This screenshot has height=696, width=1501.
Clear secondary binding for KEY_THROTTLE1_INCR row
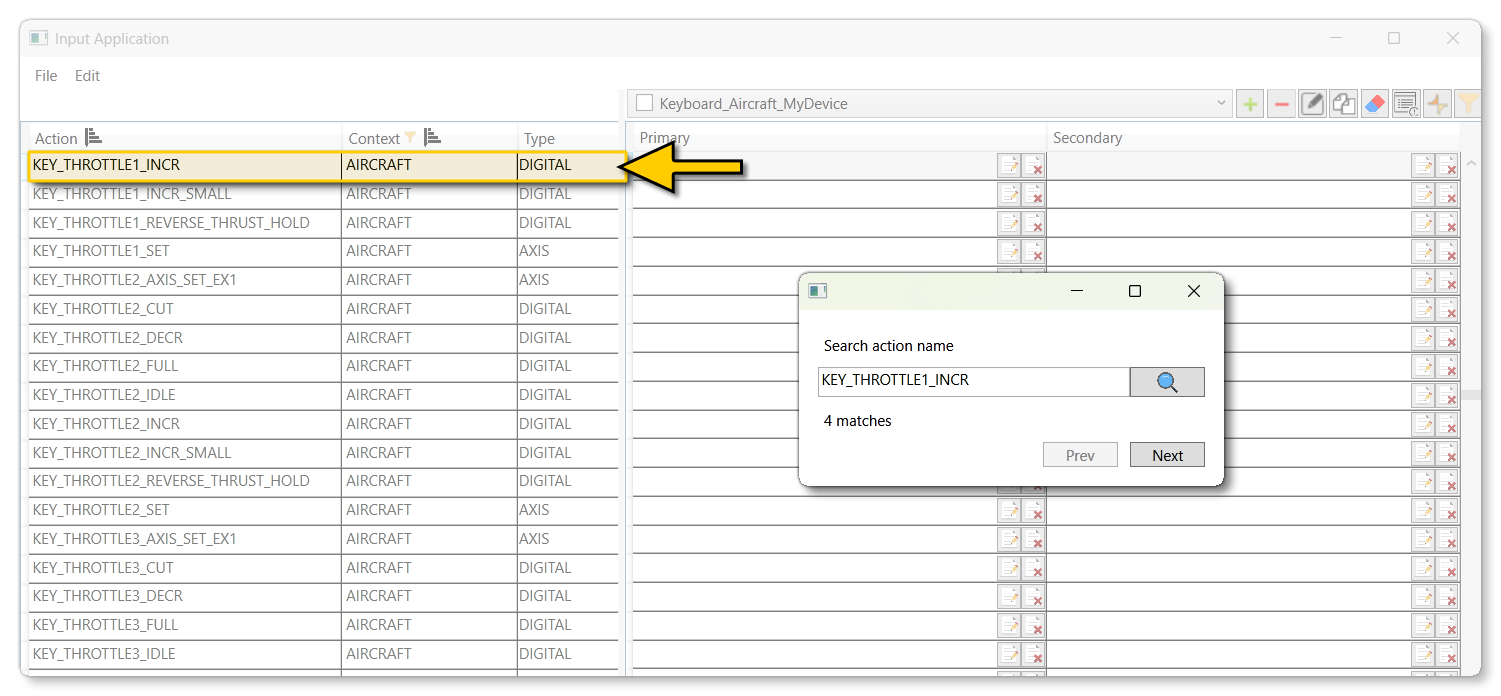(1447, 166)
